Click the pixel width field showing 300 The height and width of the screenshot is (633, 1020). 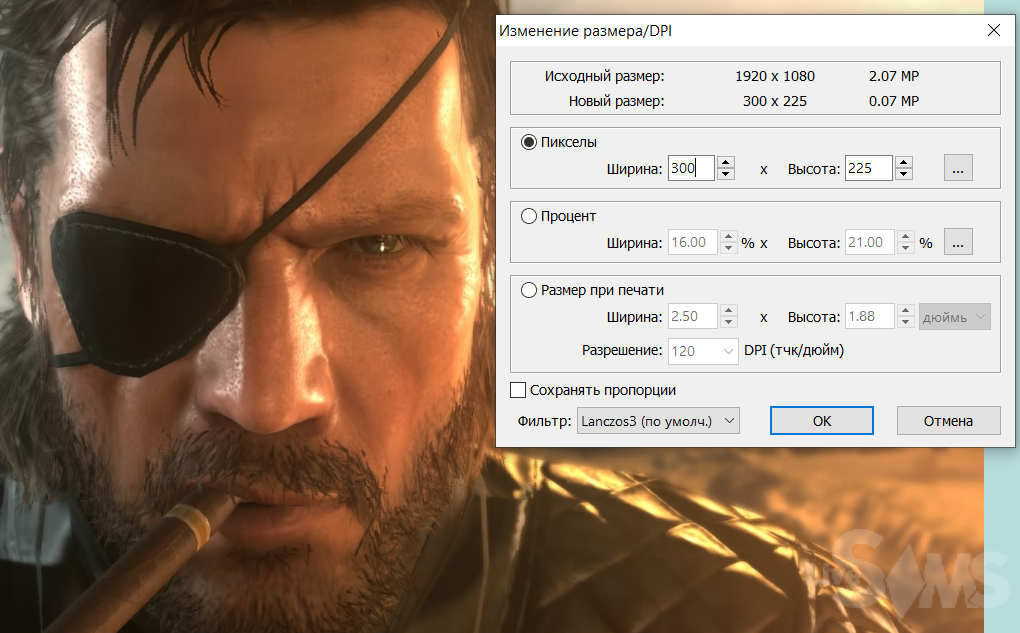(691, 168)
